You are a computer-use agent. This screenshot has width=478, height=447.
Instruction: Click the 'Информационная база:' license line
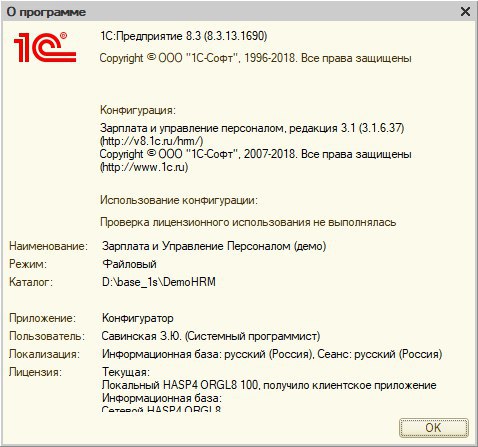162,398
